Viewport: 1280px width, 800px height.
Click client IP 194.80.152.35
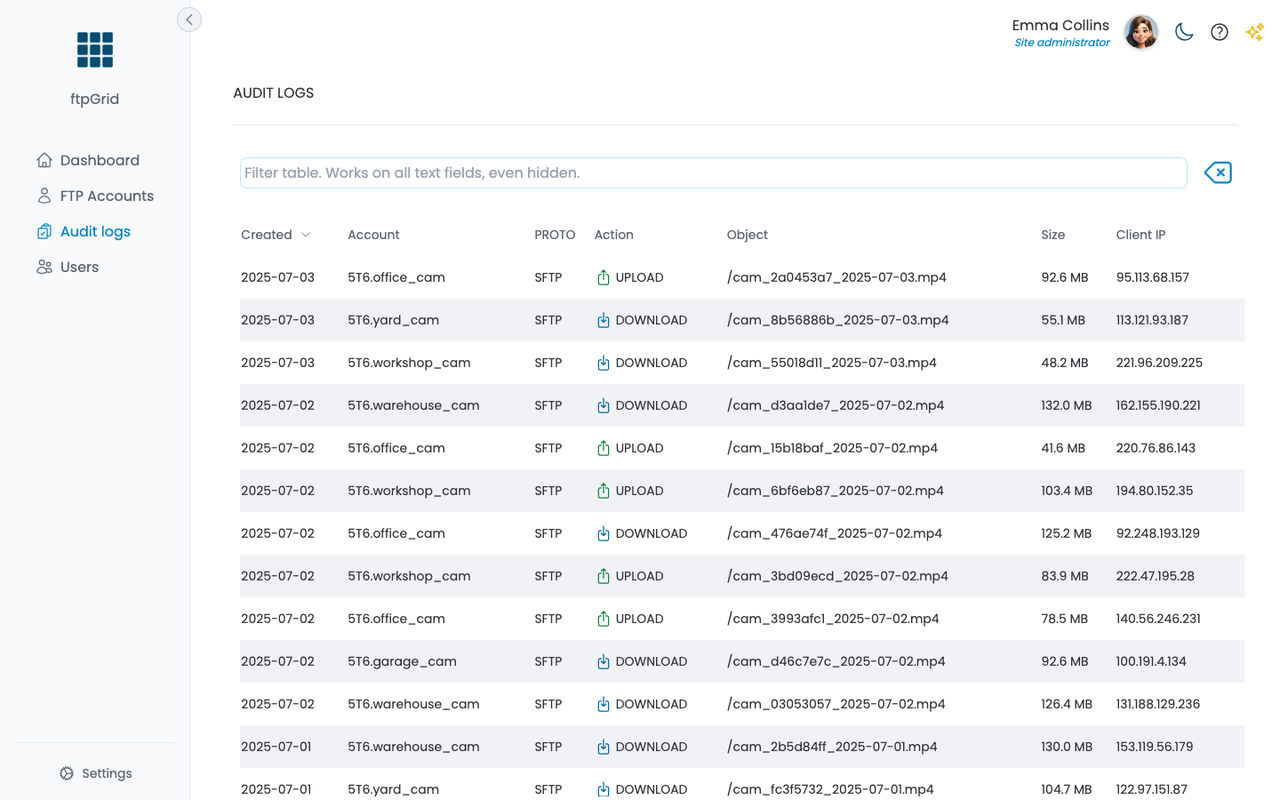click(x=1154, y=491)
